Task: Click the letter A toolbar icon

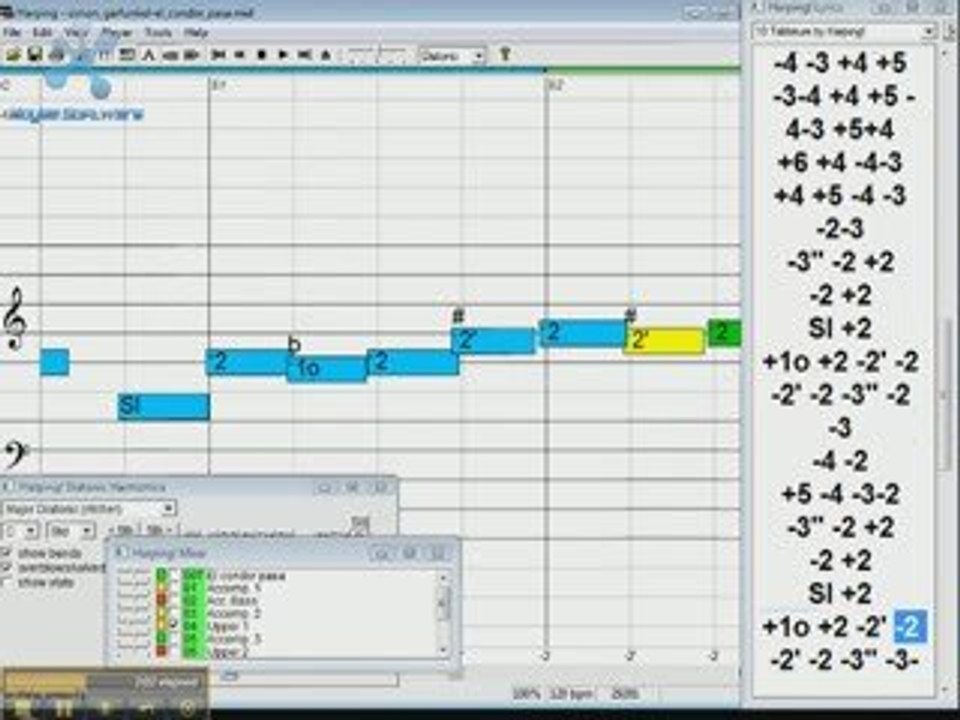Action: click(148, 55)
